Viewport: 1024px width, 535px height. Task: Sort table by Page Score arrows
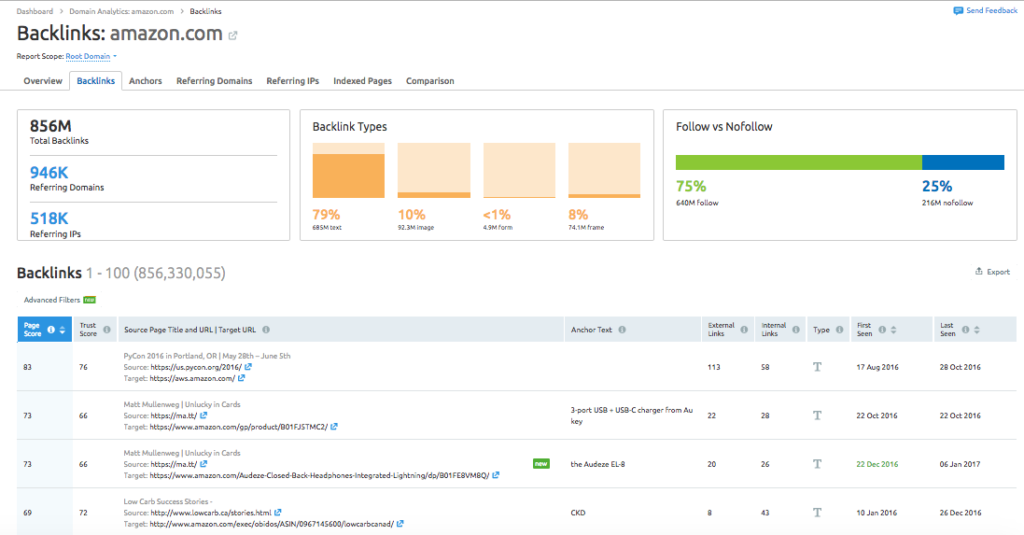[x=62, y=330]
